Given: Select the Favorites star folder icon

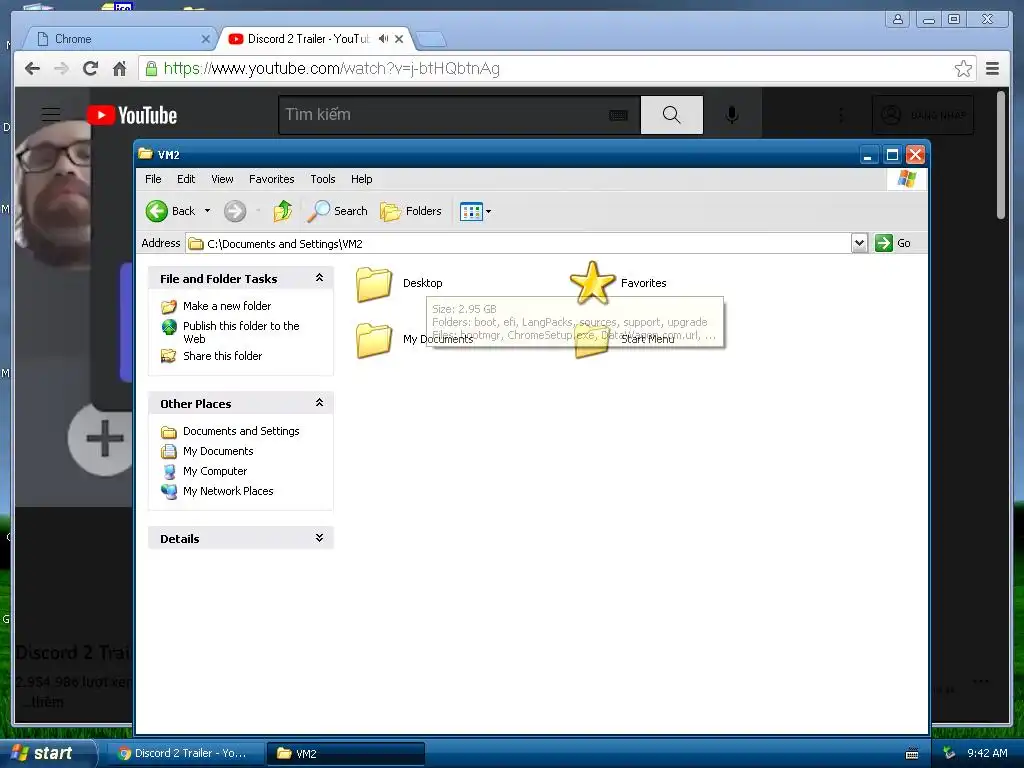Looking at the screenshot, I should [x=592, y=283].
